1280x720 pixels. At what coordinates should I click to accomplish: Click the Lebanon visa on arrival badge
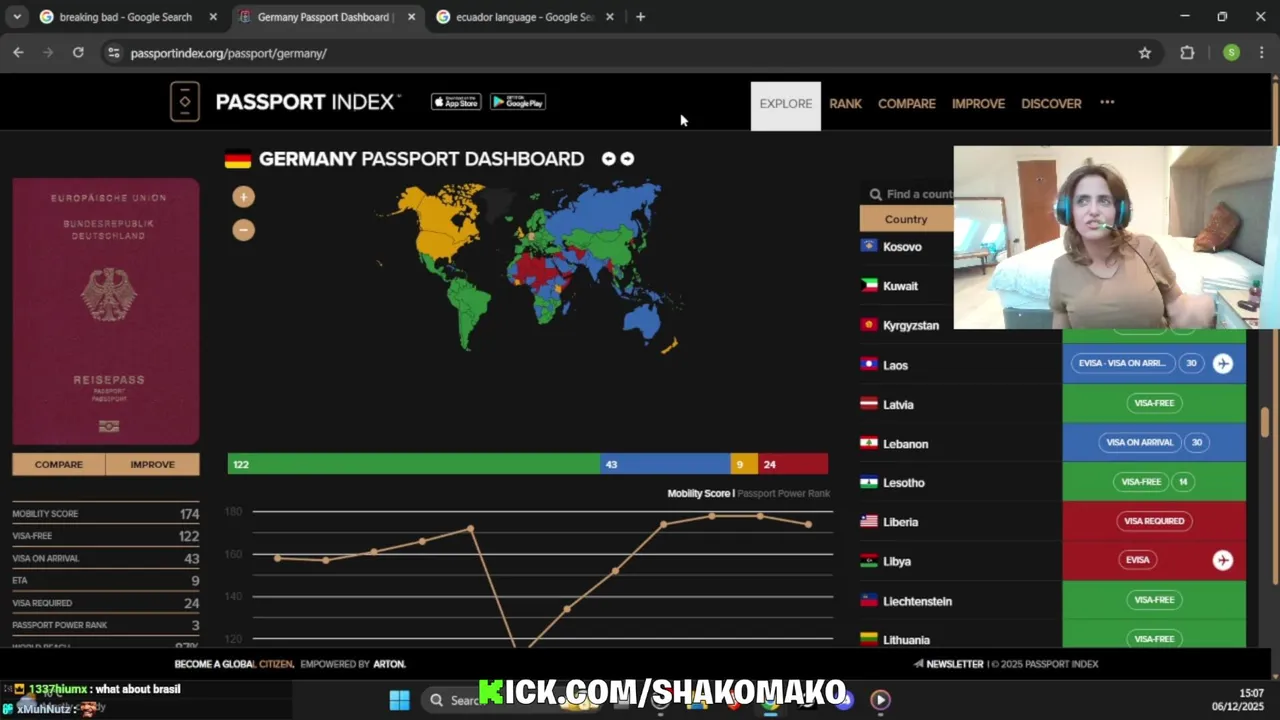point(1139,442)
